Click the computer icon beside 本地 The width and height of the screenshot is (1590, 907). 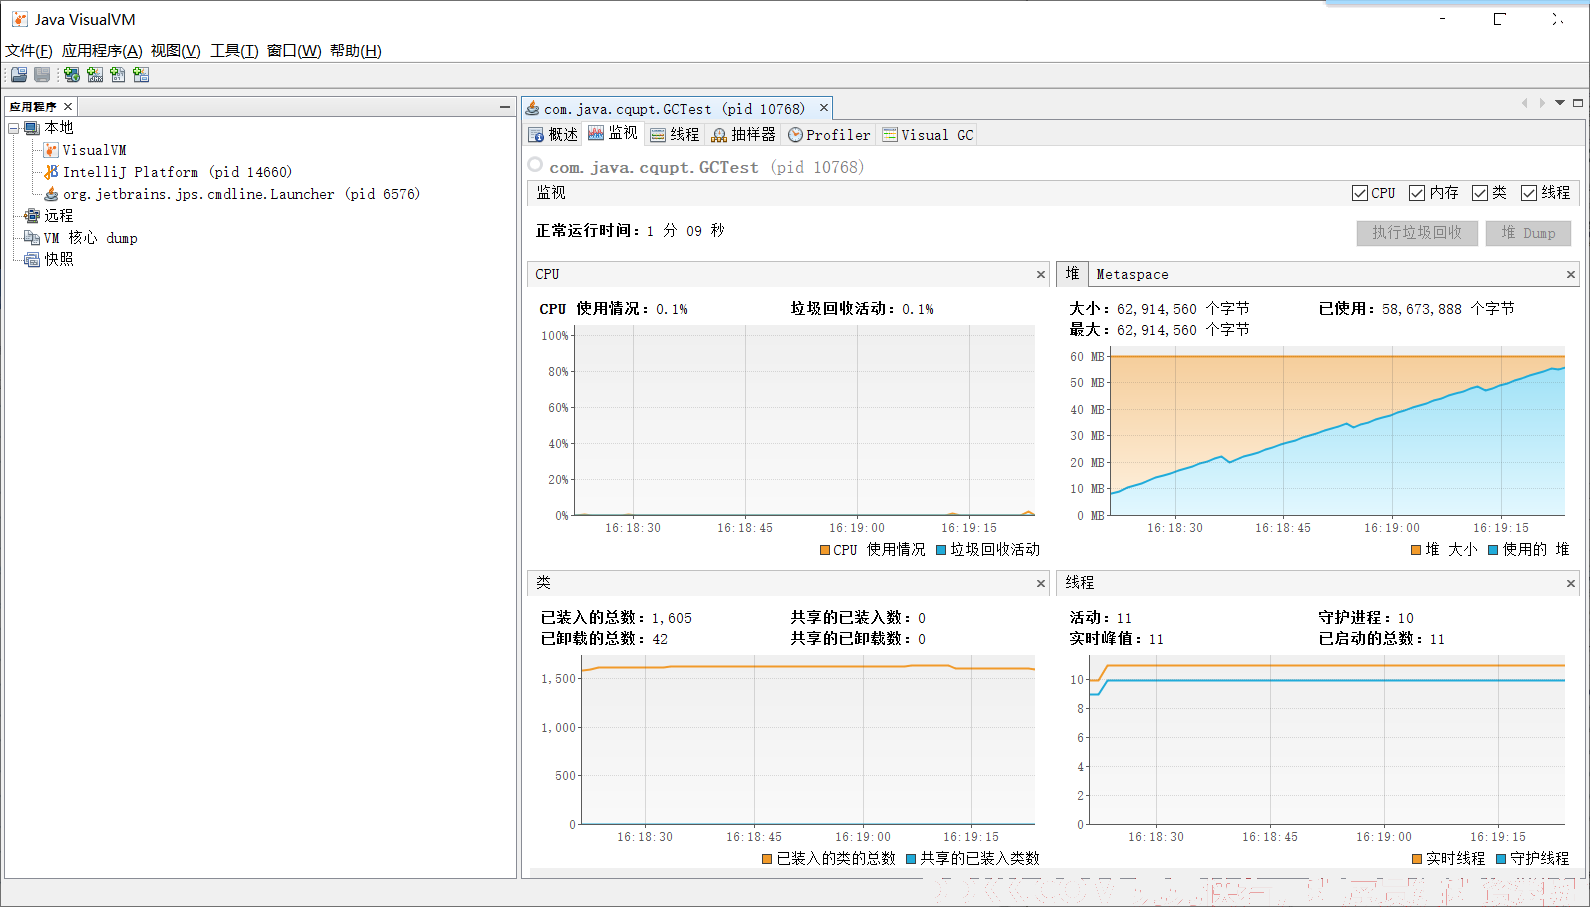[32, 128]
